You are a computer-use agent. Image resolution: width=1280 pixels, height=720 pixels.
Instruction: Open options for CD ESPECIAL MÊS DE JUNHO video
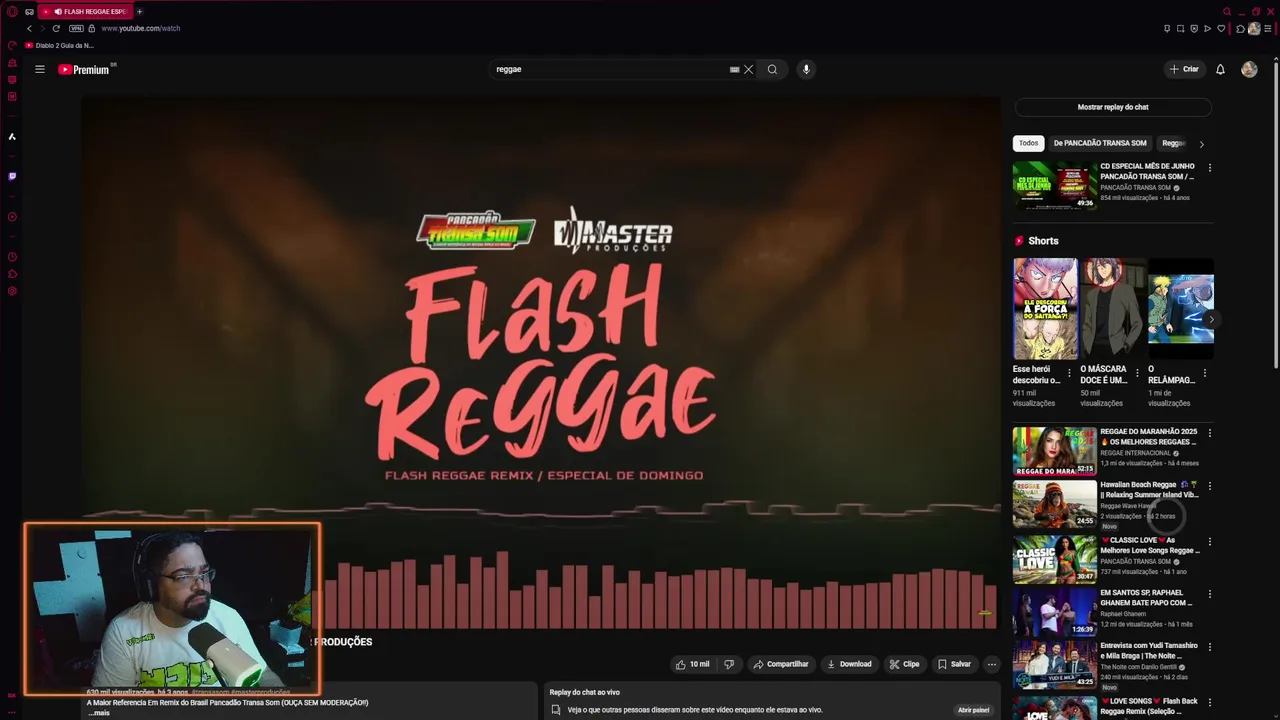pos(1210,168)
